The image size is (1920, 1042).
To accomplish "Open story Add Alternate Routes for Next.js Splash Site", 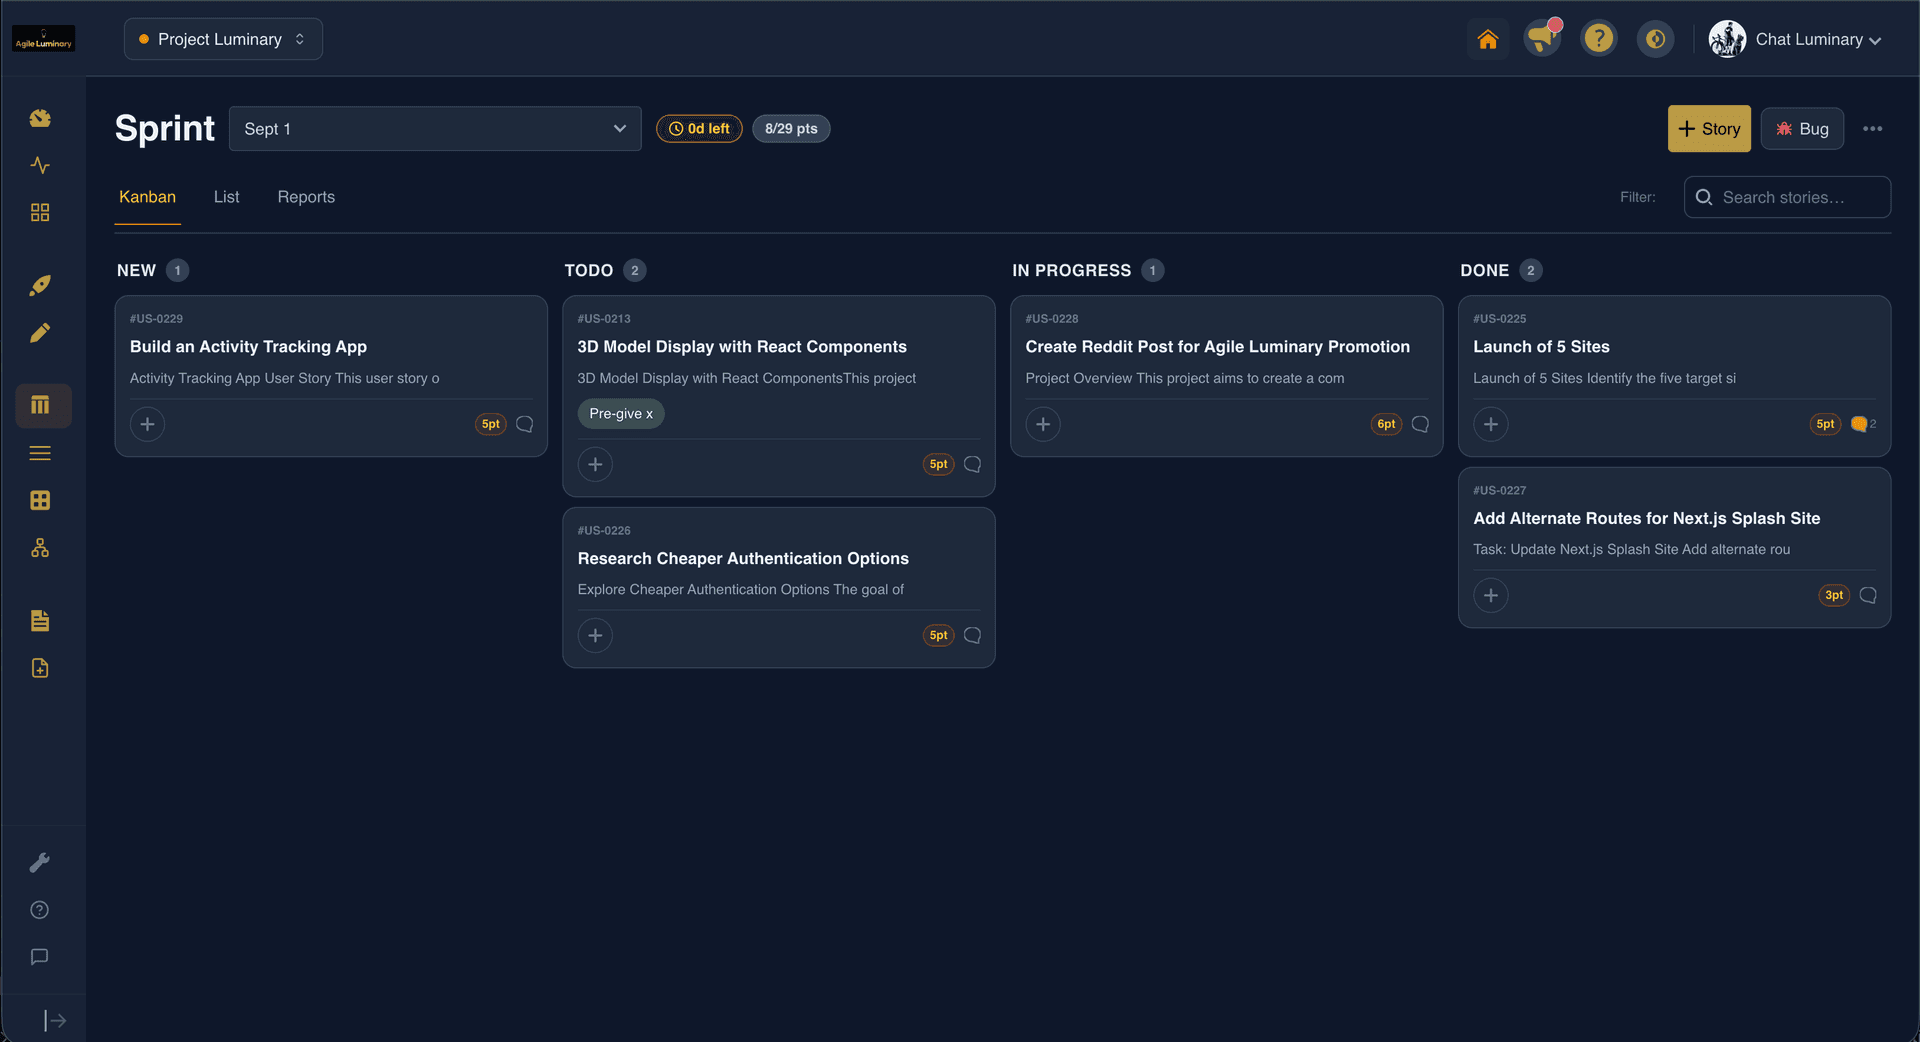I will [1646, 519].
